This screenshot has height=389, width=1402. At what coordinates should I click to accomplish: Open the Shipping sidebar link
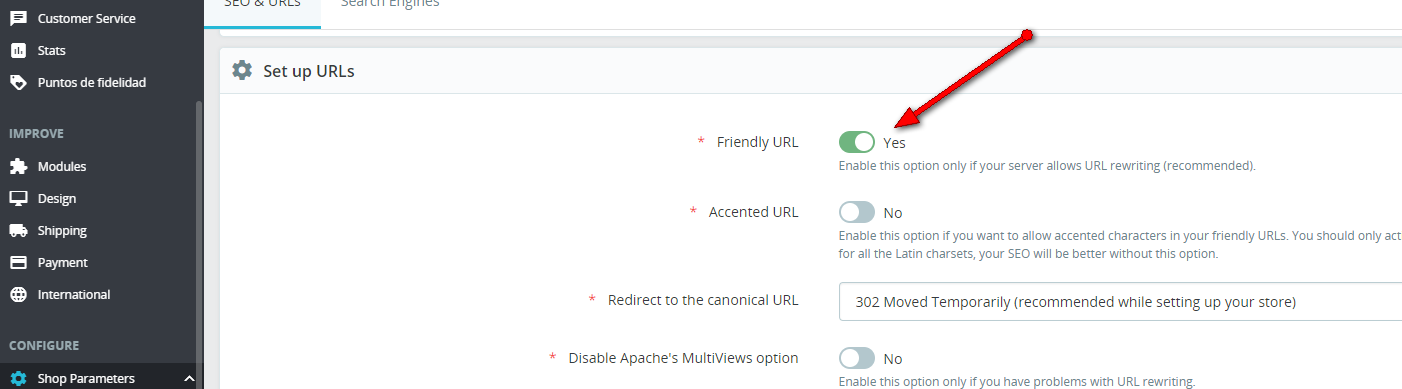(x=62, y=230)
